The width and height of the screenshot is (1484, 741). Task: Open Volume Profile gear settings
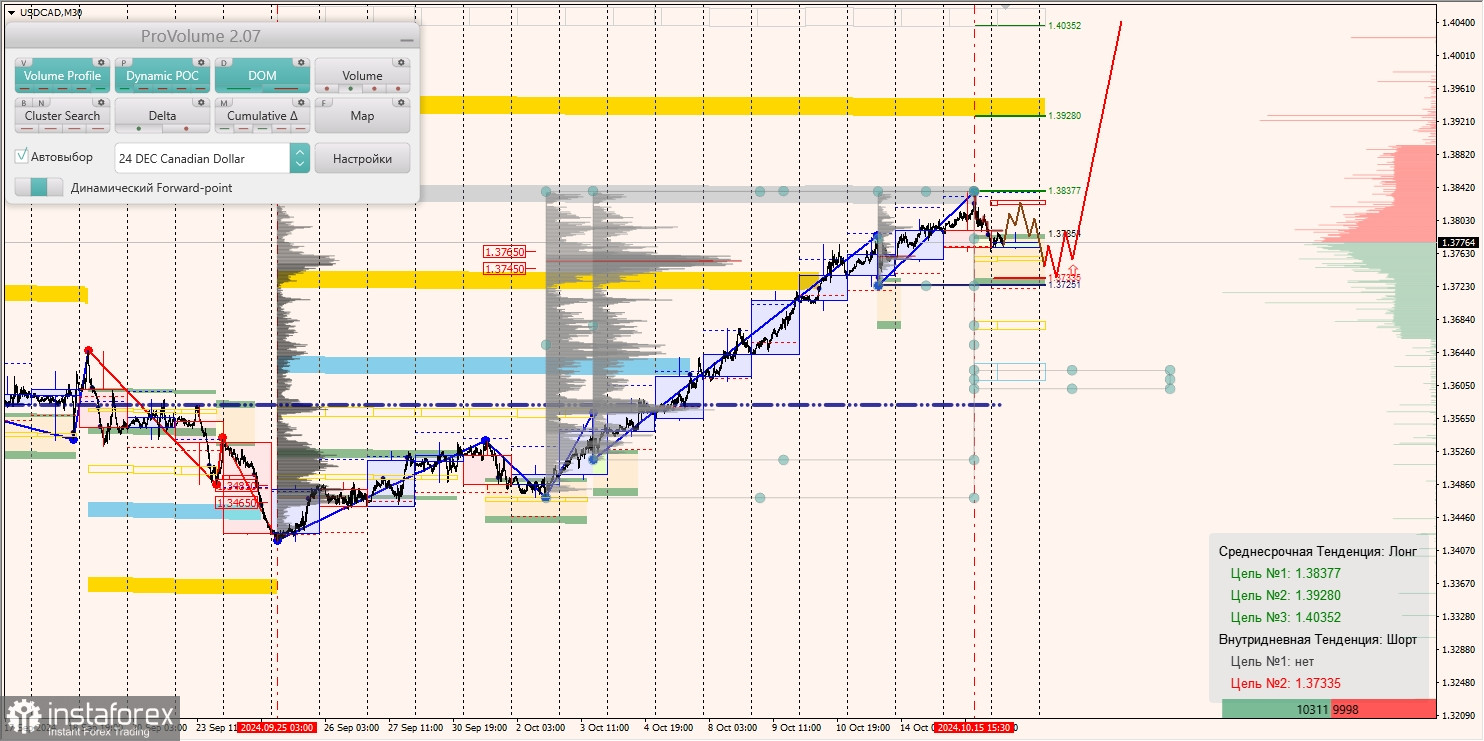[101, 62]
